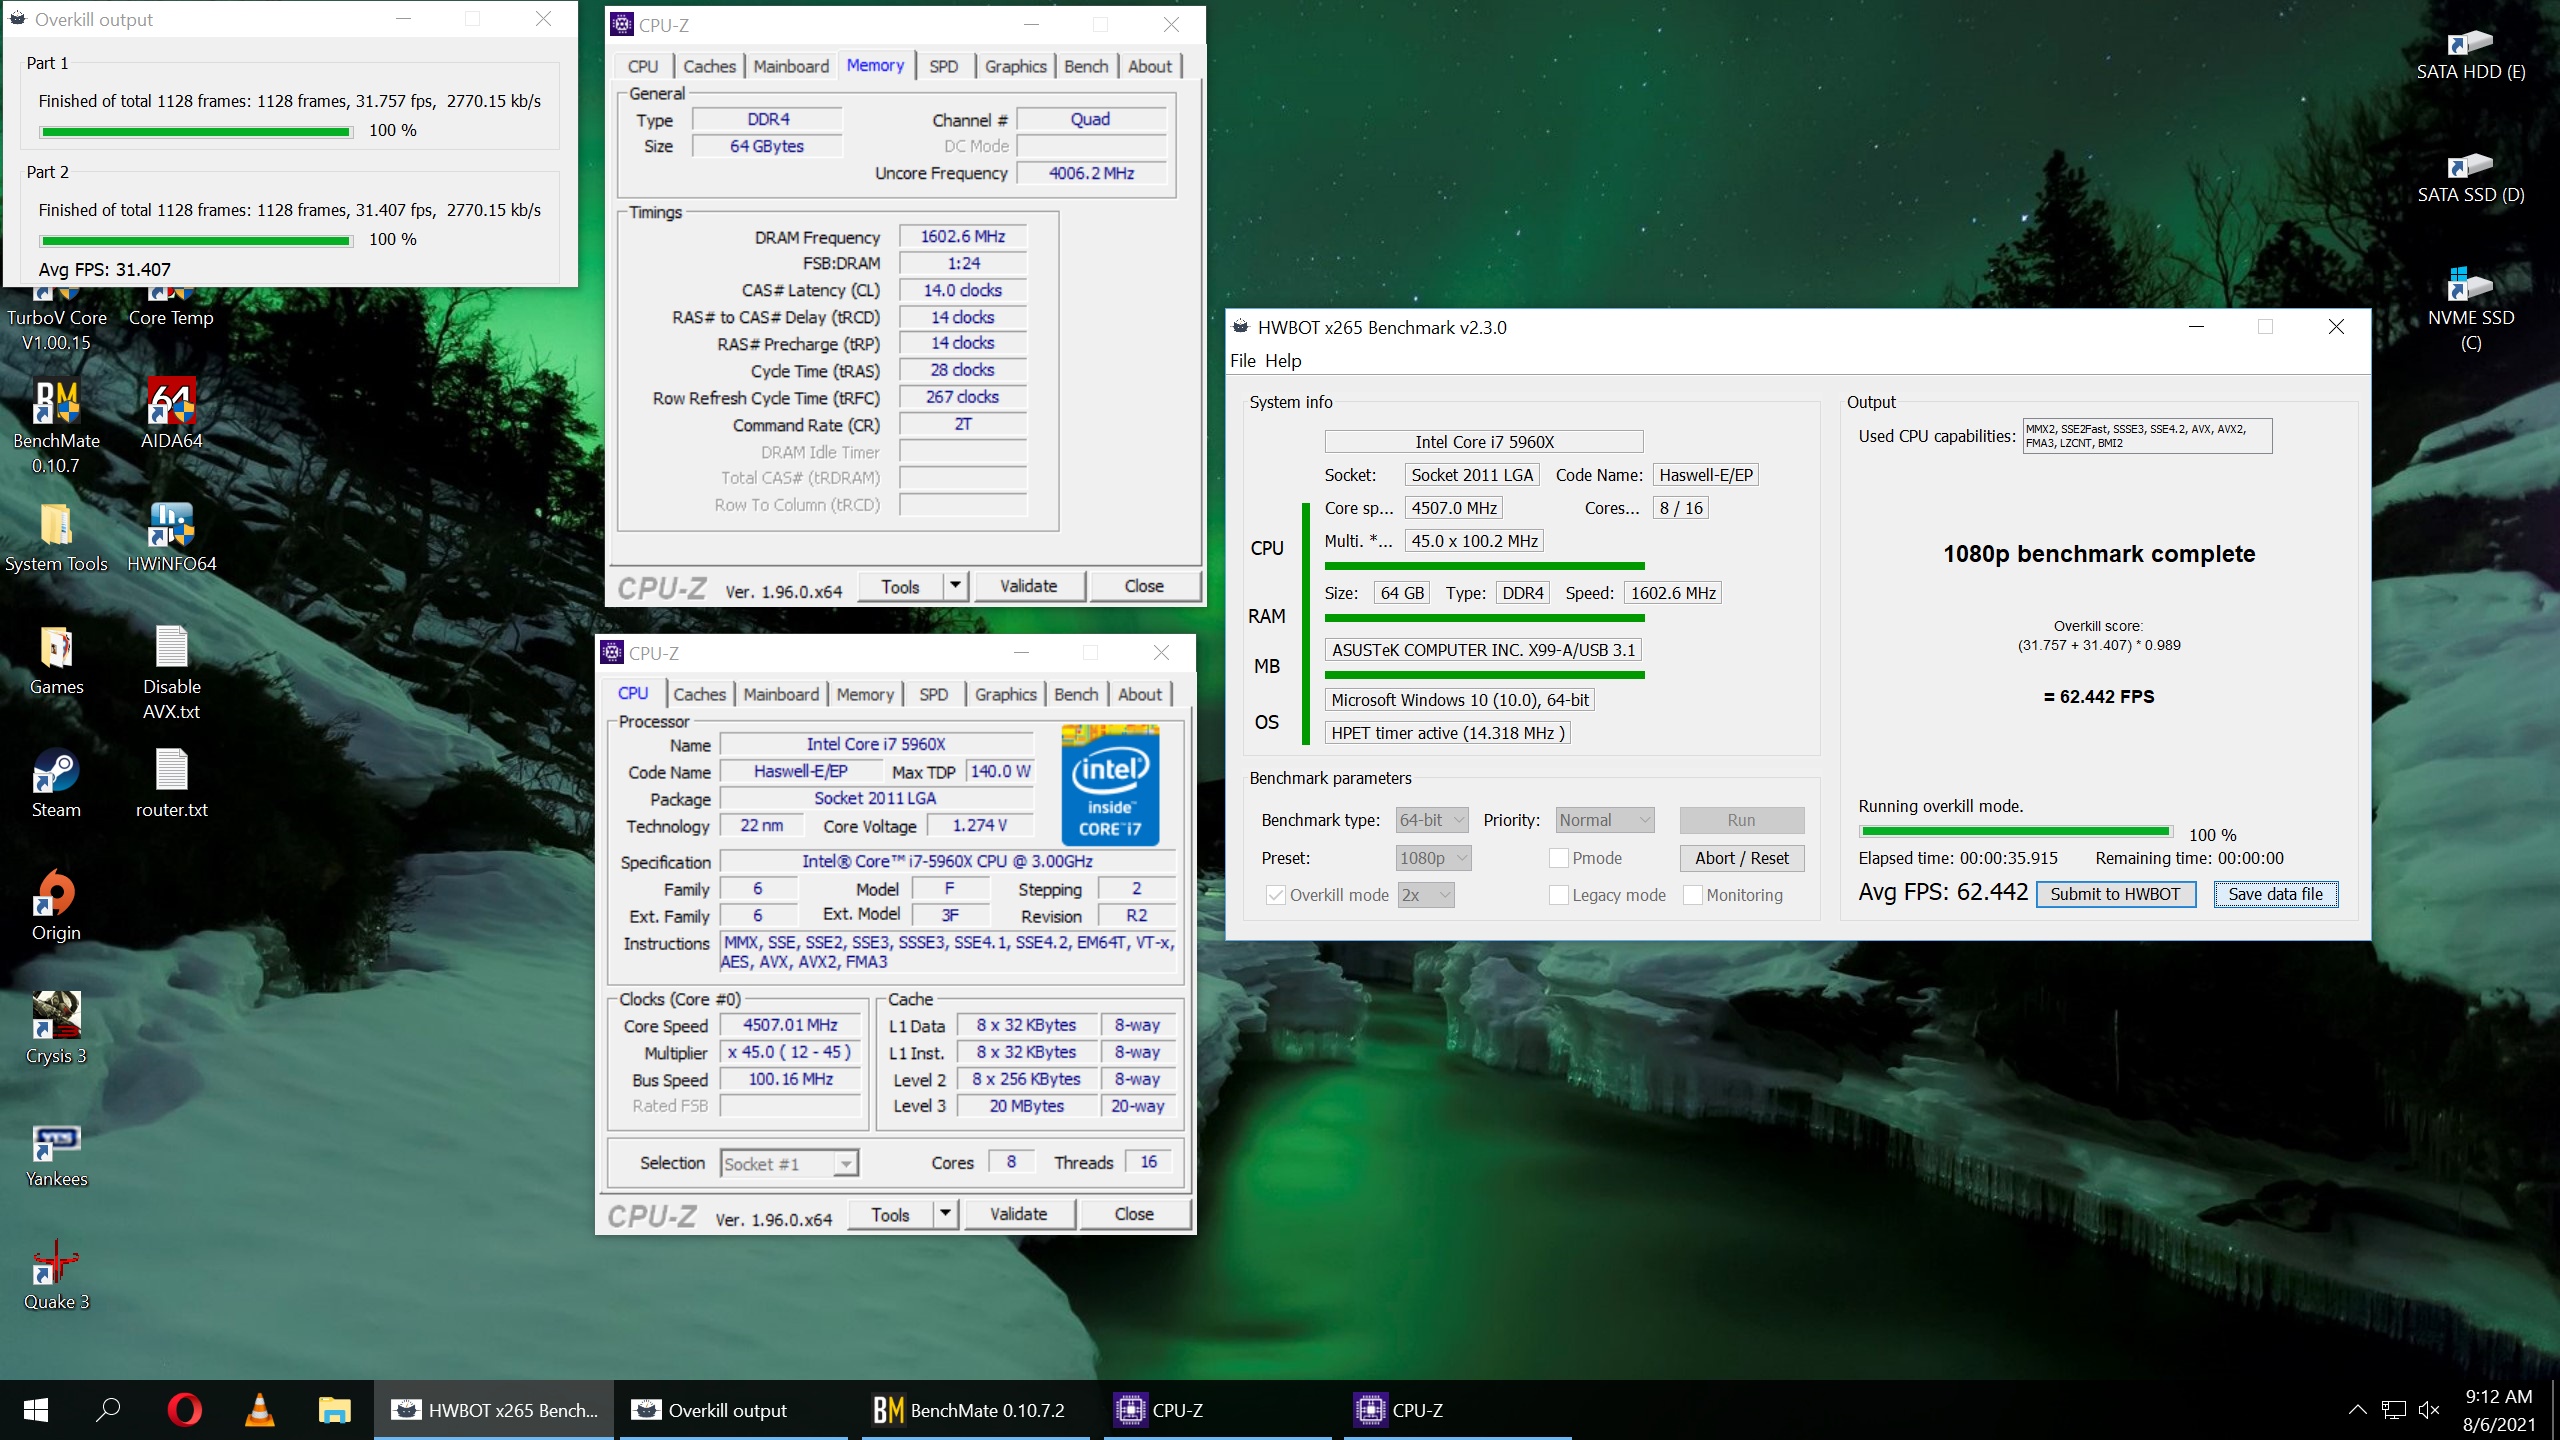Open the Preset 1080p dropdown
Image resolution: width=2560 pixels, height=1440 pixels.
(1434, 858)
